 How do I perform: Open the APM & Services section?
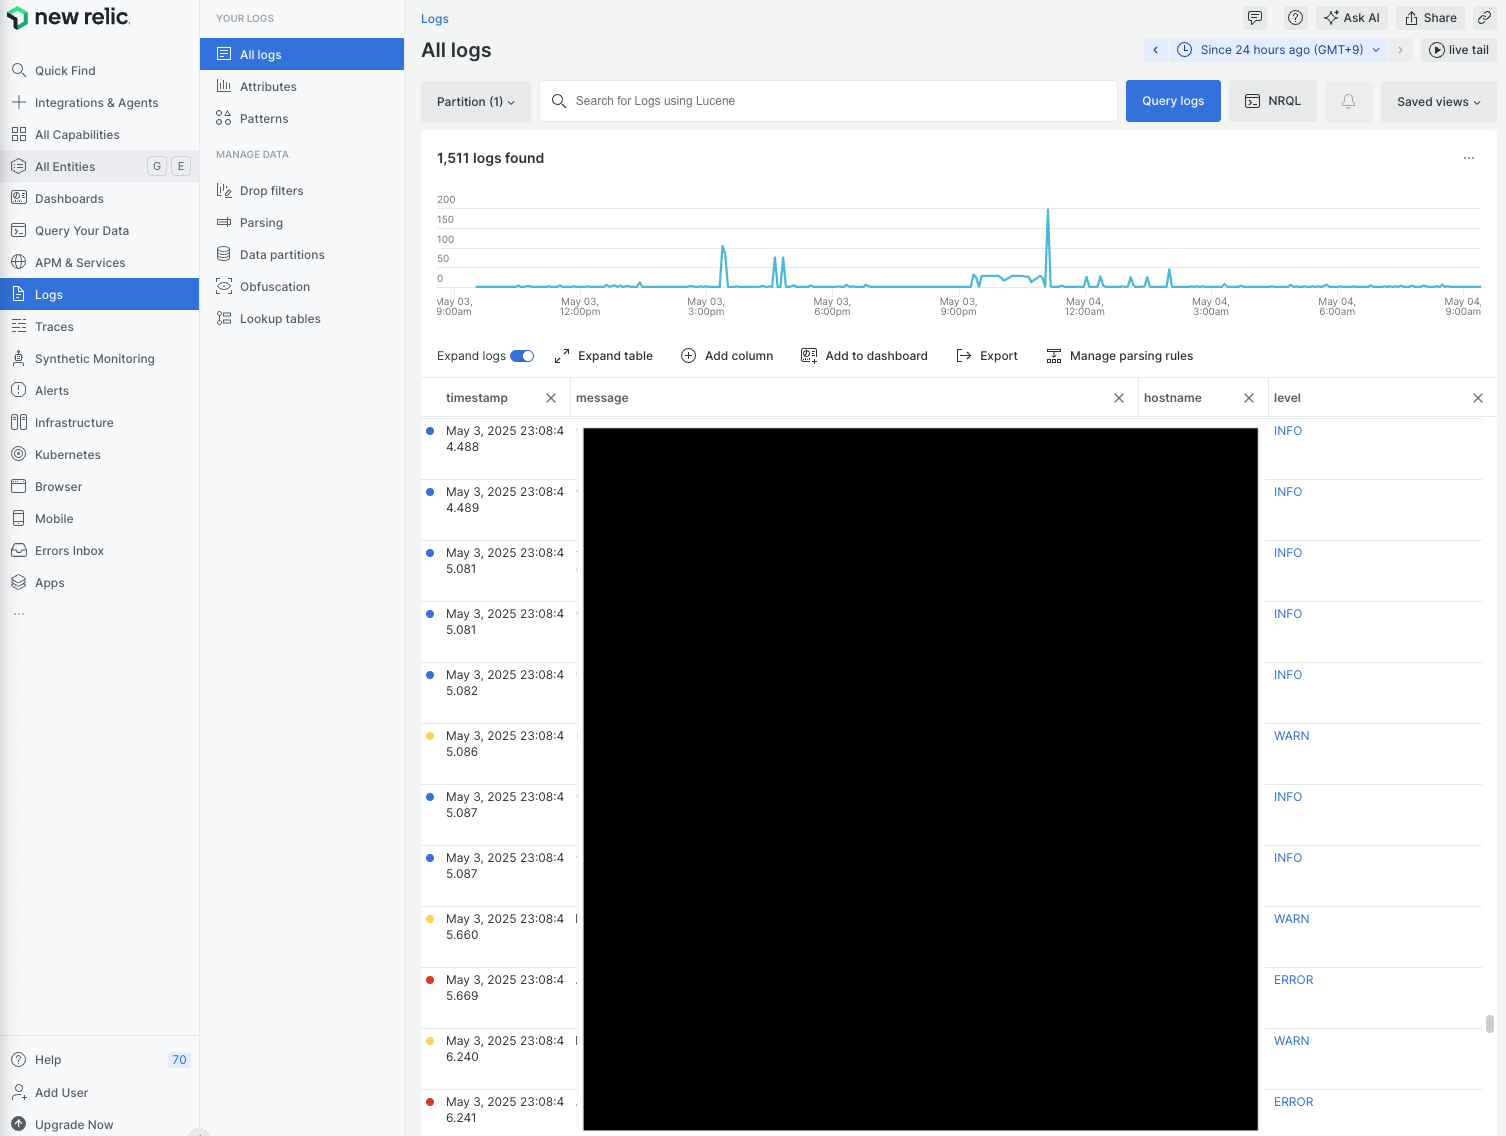(80, 262)
